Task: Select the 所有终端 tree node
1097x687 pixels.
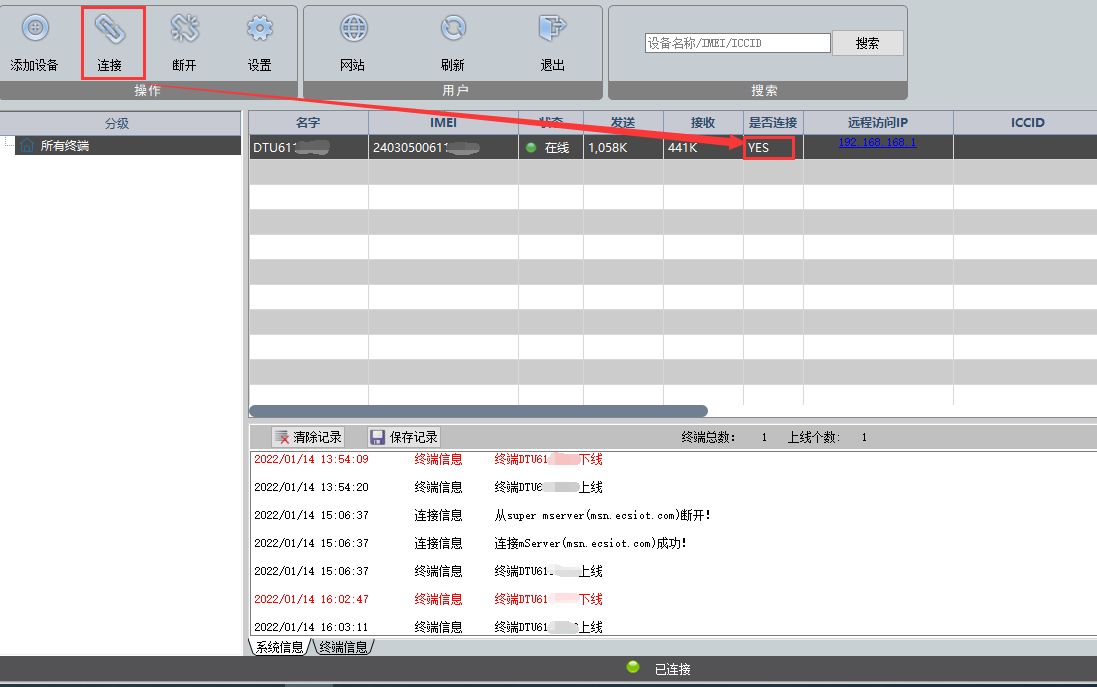Action: pos(127,146)
